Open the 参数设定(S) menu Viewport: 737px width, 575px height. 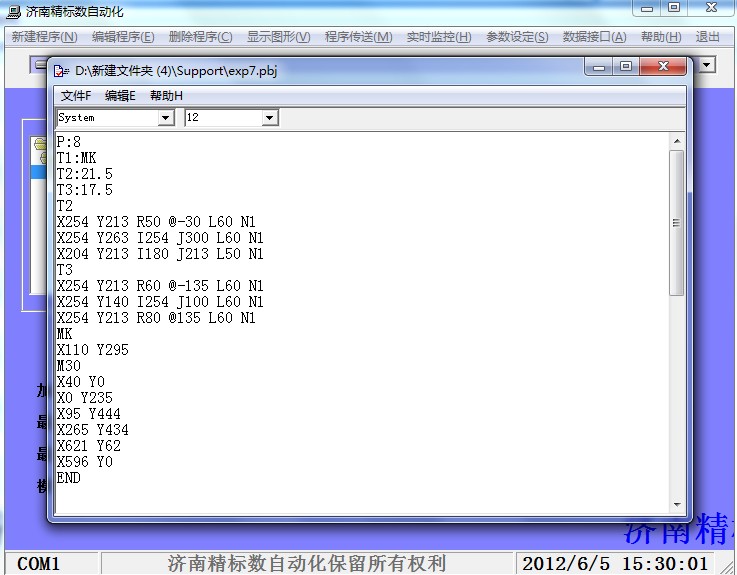click(517, 37)
